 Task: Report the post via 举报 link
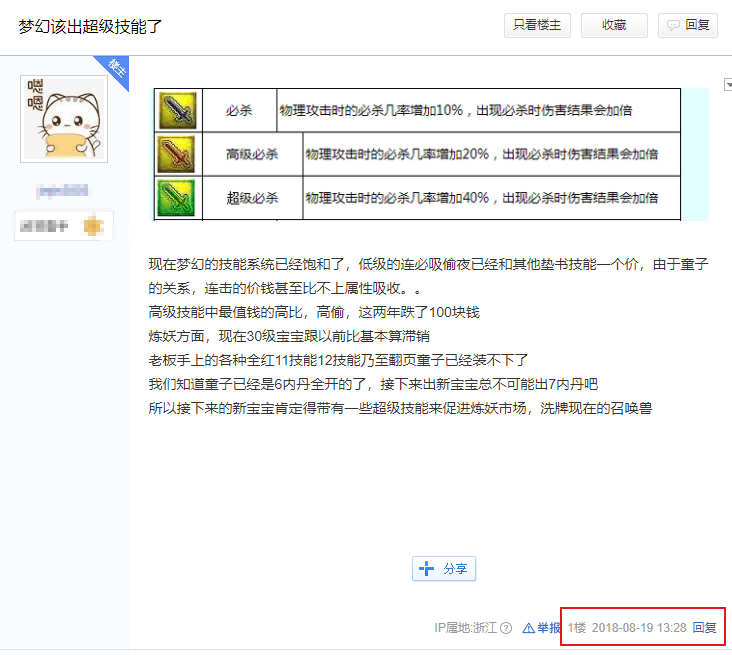[x=541, y=628]
